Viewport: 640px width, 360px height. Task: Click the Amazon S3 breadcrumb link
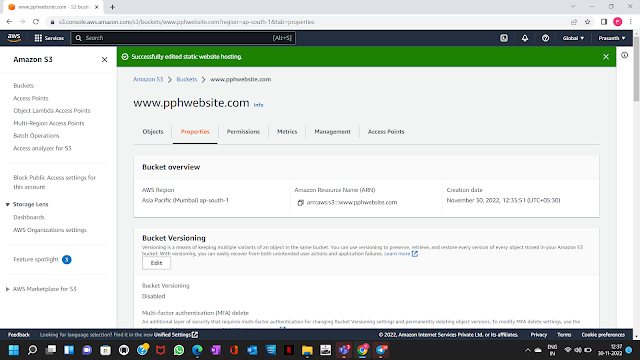(148, 80)
